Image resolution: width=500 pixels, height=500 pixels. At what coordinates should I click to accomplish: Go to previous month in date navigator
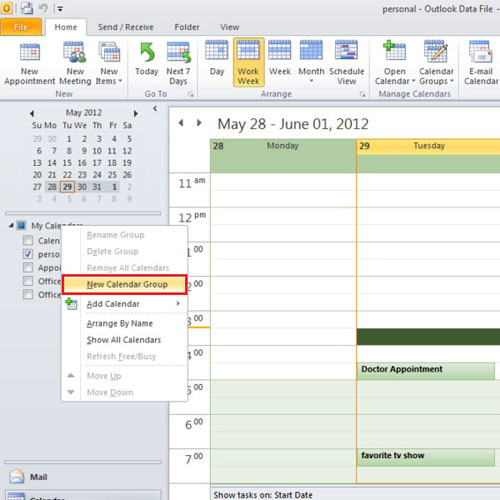pyautogui.click(x=32, y=114)
